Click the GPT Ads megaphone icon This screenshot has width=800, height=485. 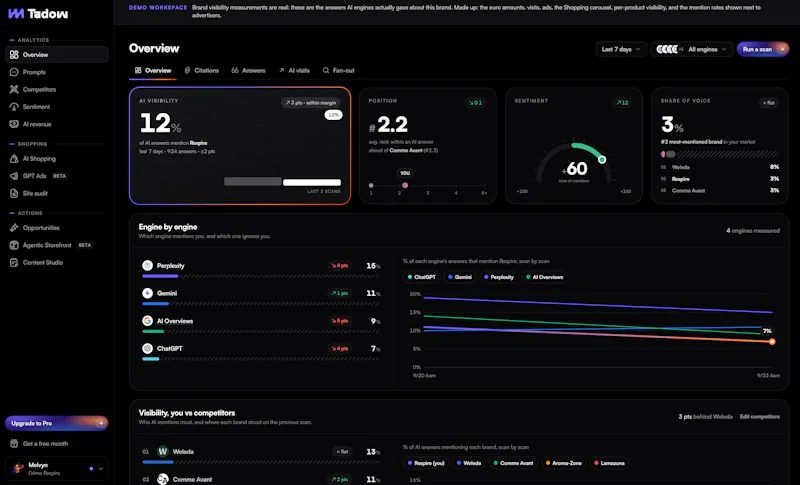(14, 176)
